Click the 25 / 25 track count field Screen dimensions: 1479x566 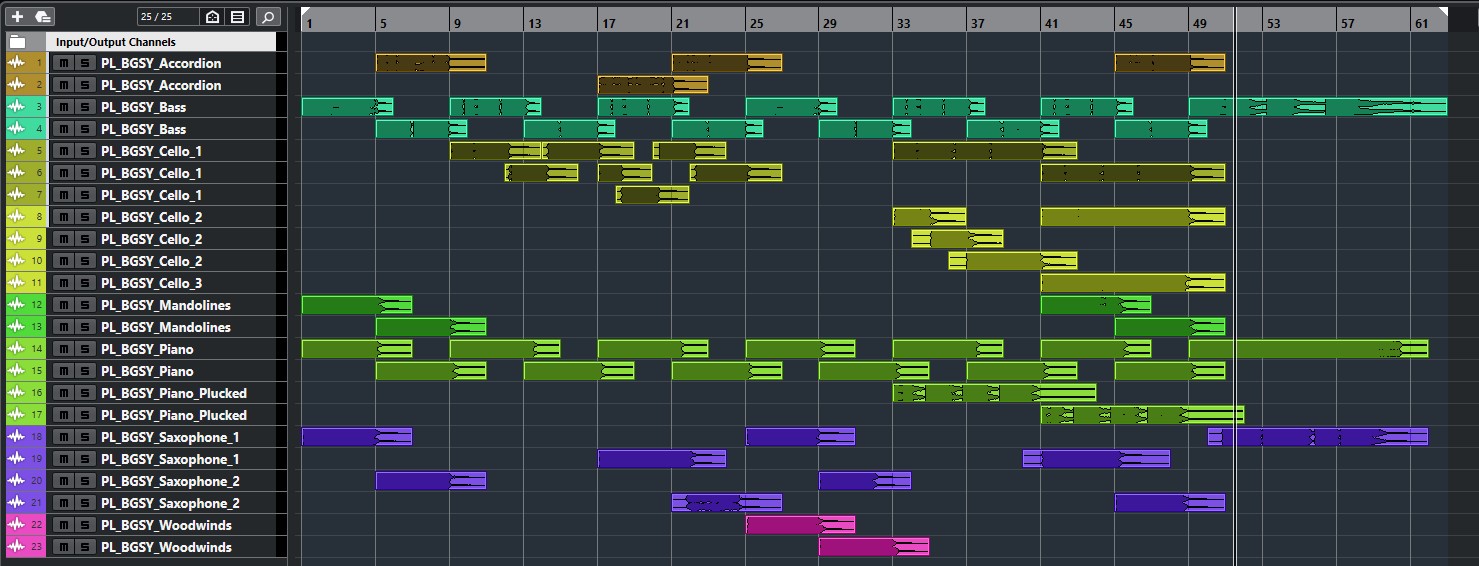click(x=166, y=17)
